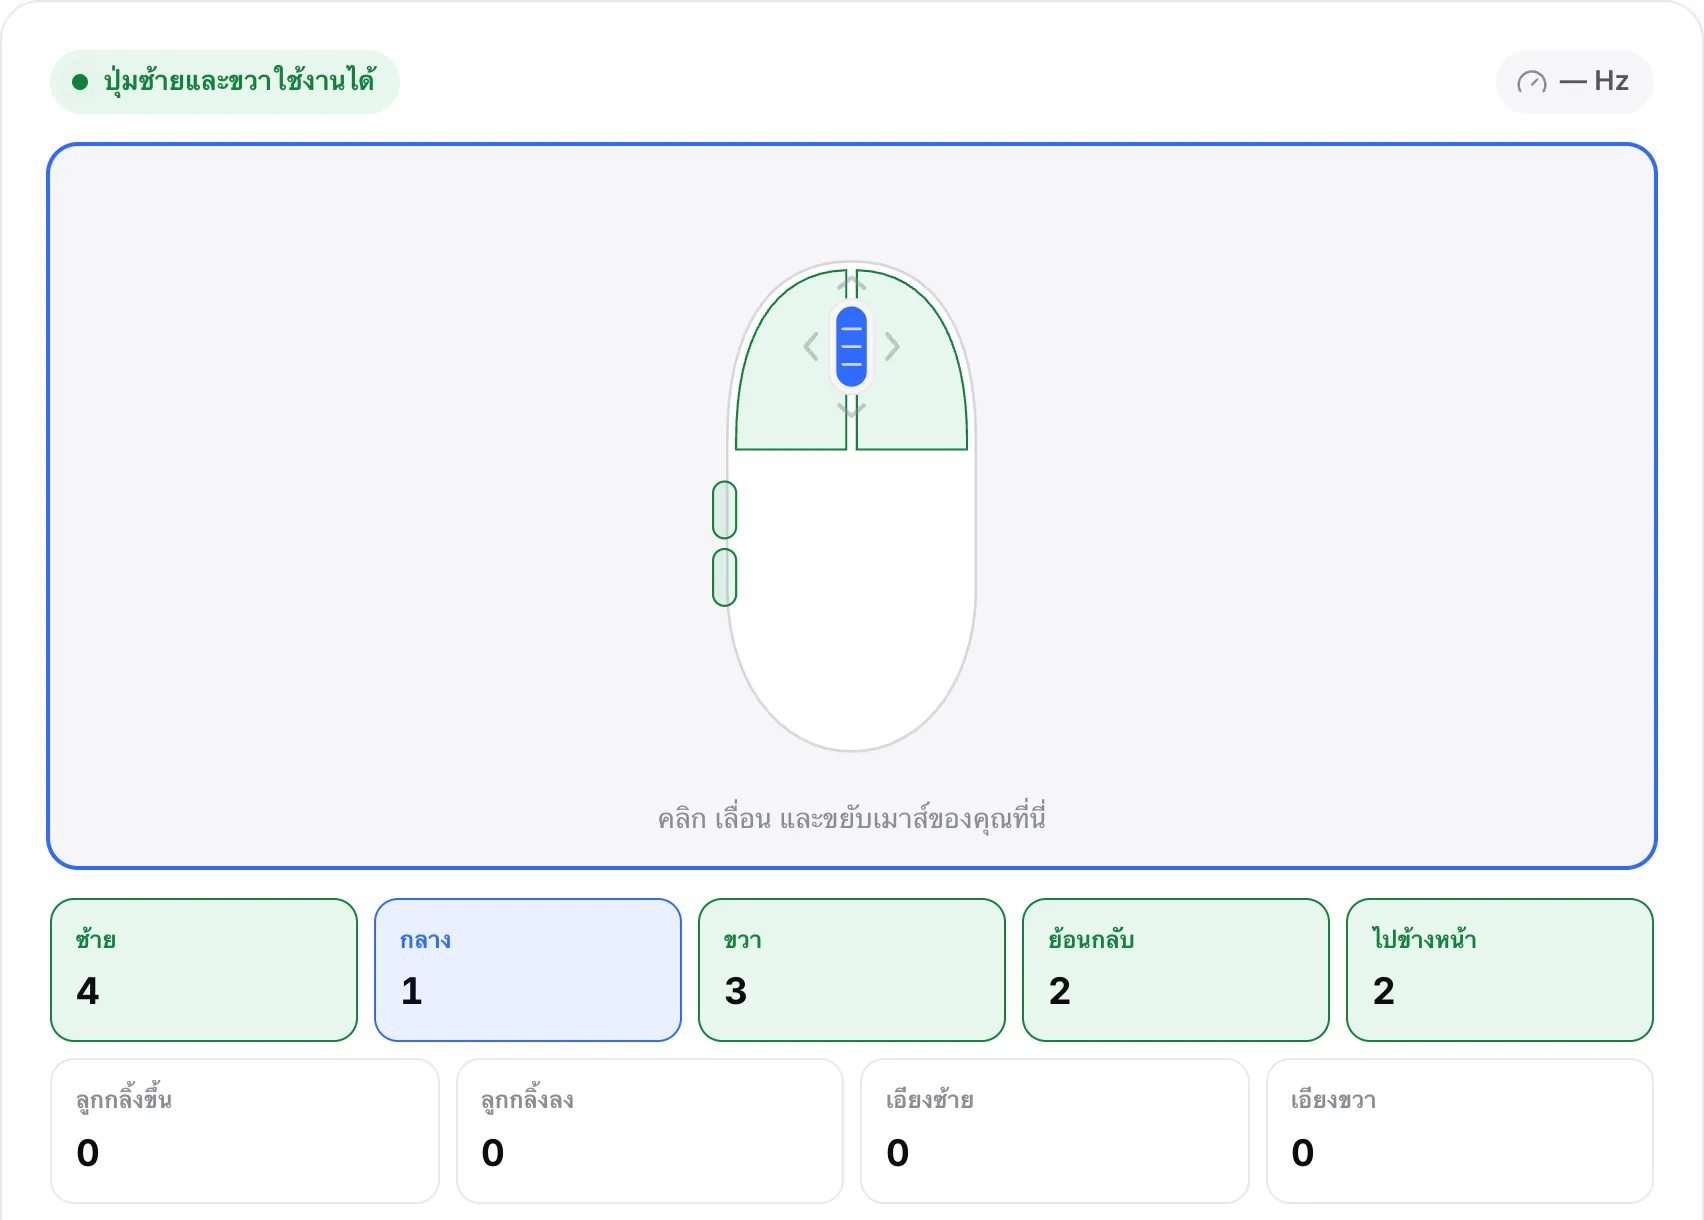Viewport: 1704px width, 1220px height.
Task: Click the เอียงขวา tilt-right counter card
Action: [1460, 1131]
